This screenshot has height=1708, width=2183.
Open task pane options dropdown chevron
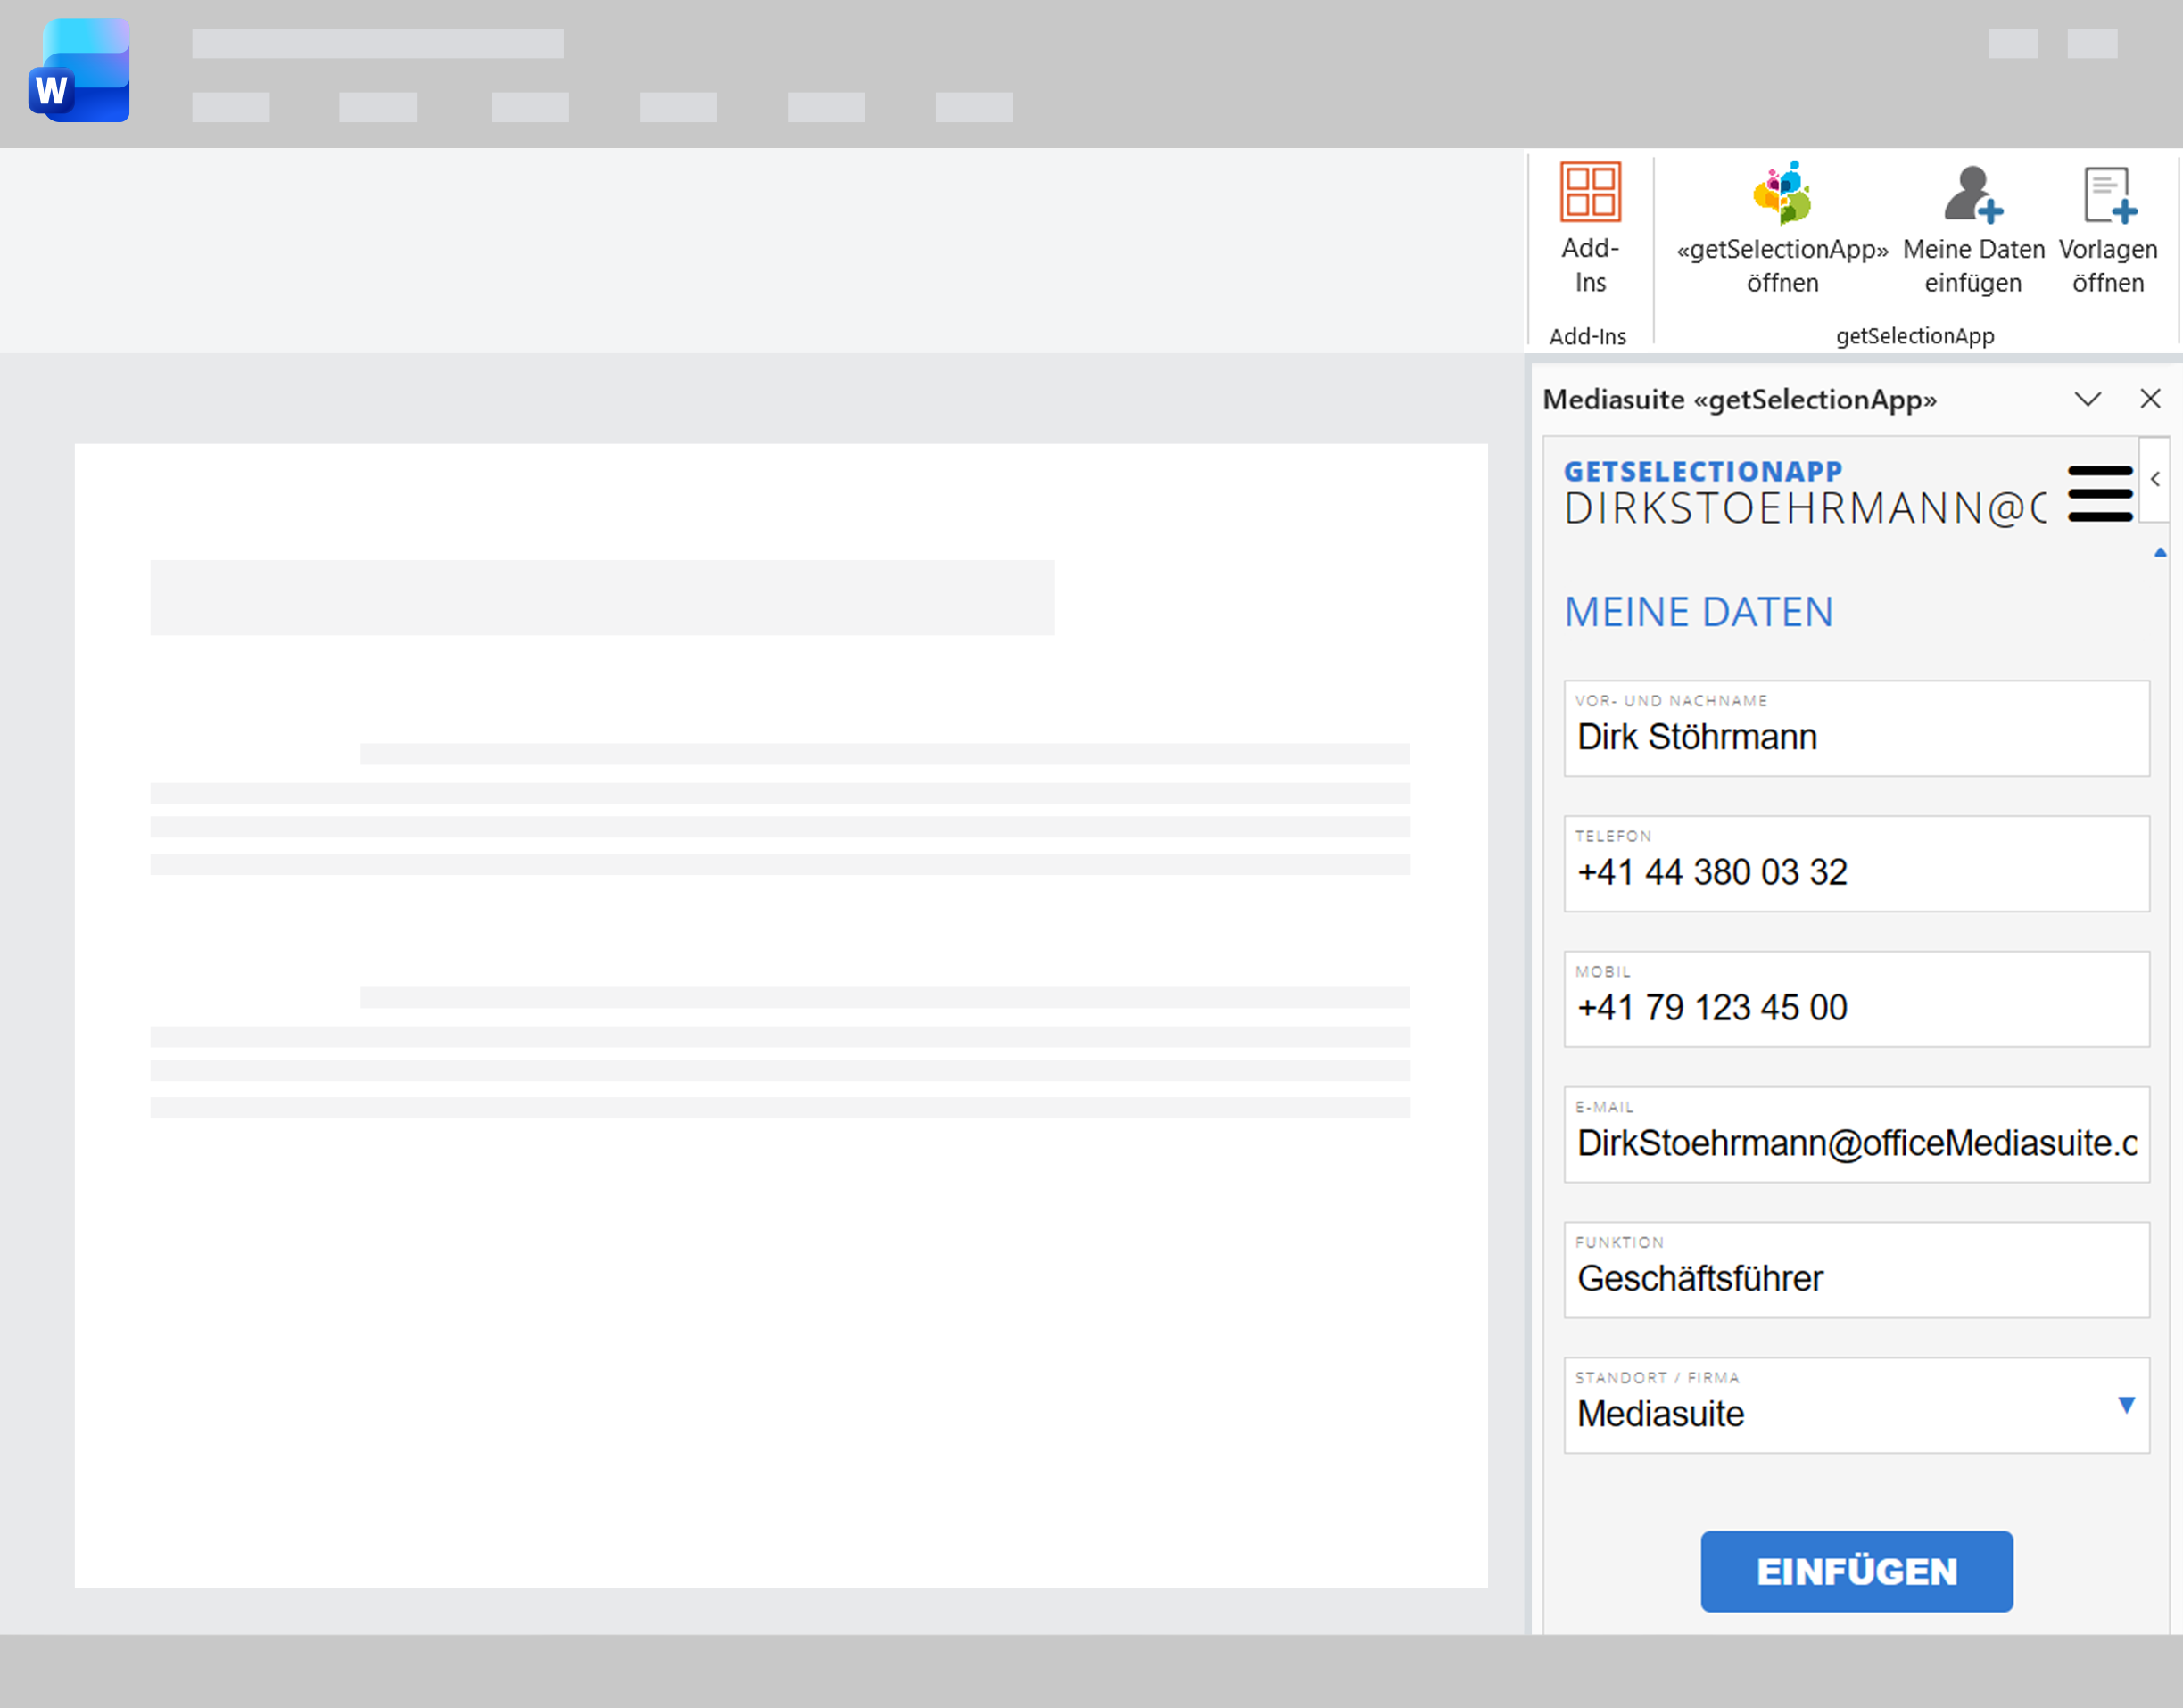2087,399
